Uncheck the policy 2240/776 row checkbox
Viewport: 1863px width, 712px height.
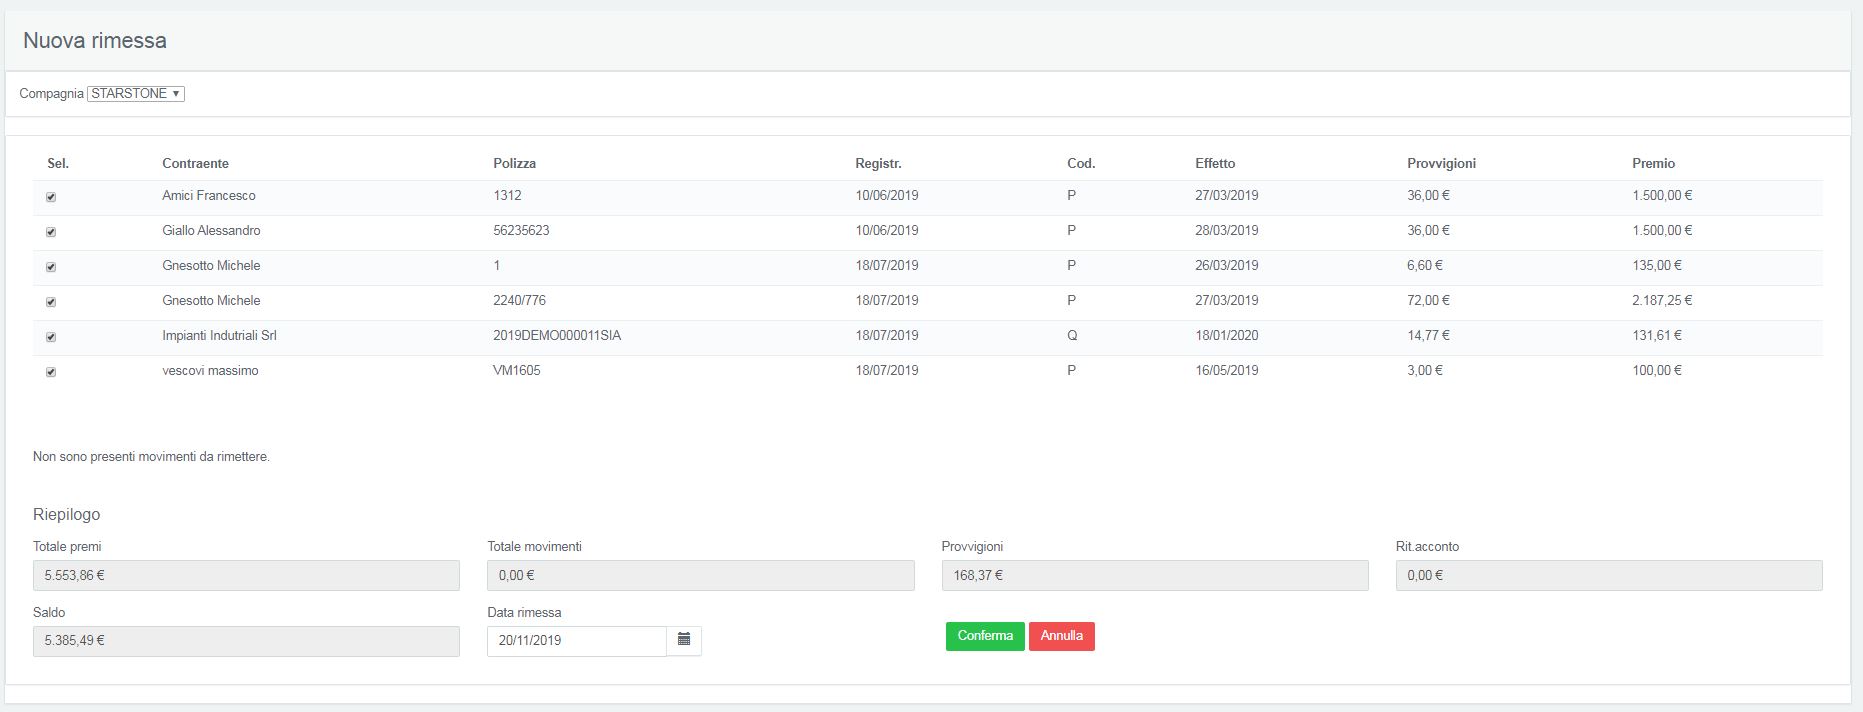[x=51, y=302]
